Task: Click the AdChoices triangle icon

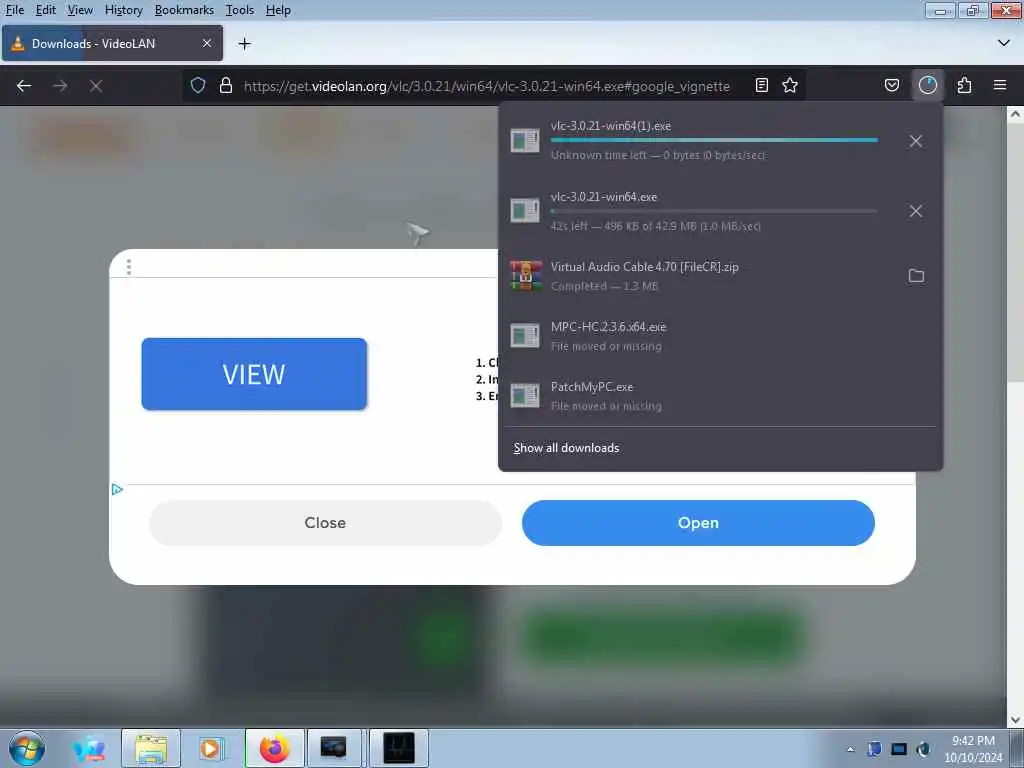Action: 117,489
